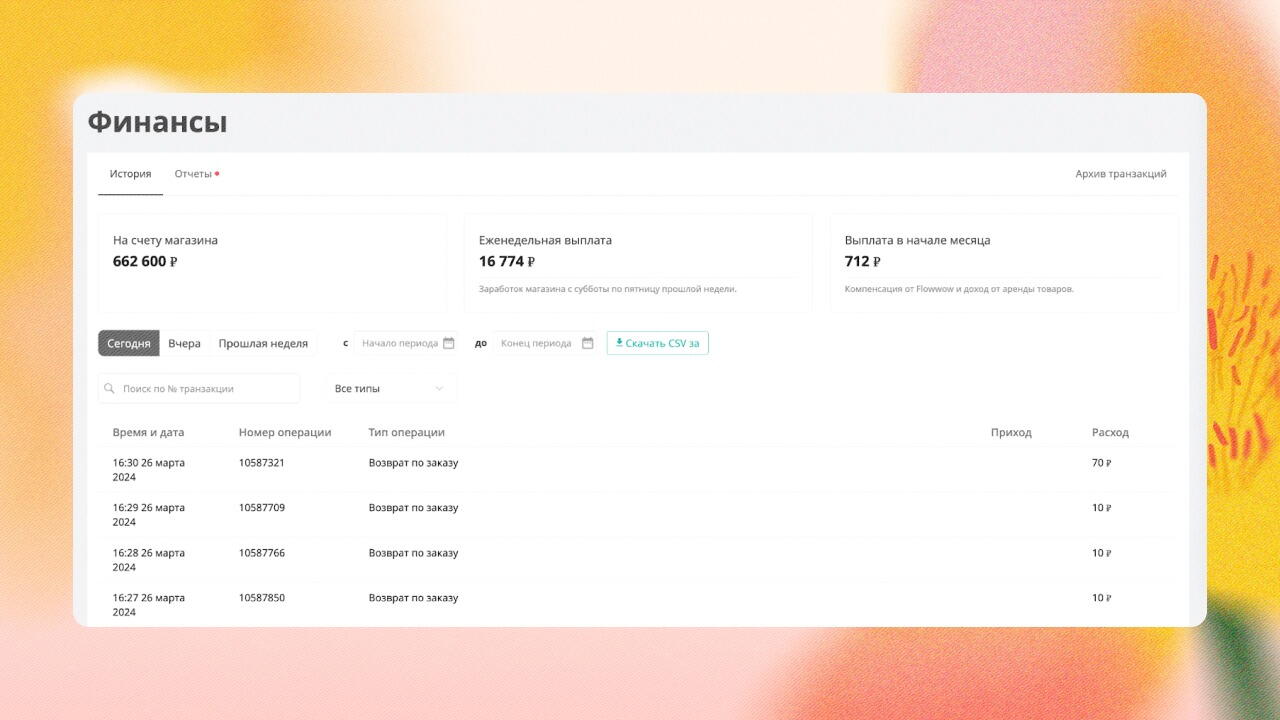Screen dimensions: 1280x720
Task: Click the calendar icon in start period field
Action: [449, 343]
